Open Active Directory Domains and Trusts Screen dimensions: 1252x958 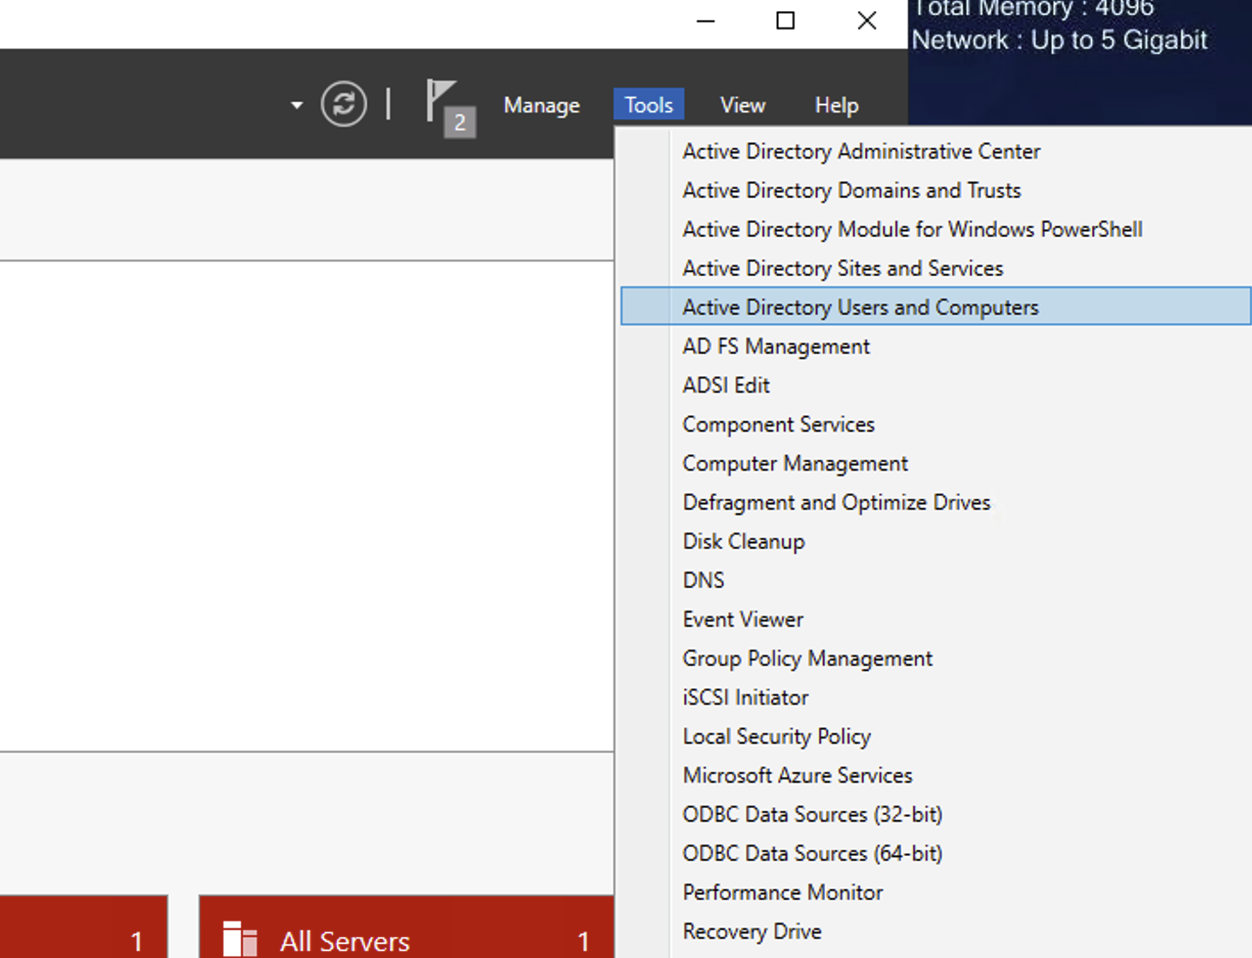(x=936, y=190)
